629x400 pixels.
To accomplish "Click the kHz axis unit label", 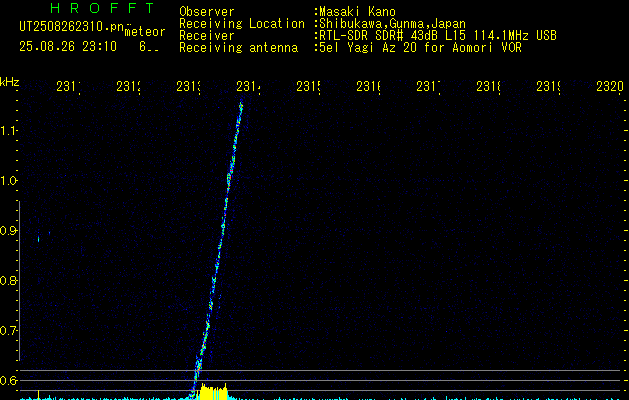I will (10, 82).
